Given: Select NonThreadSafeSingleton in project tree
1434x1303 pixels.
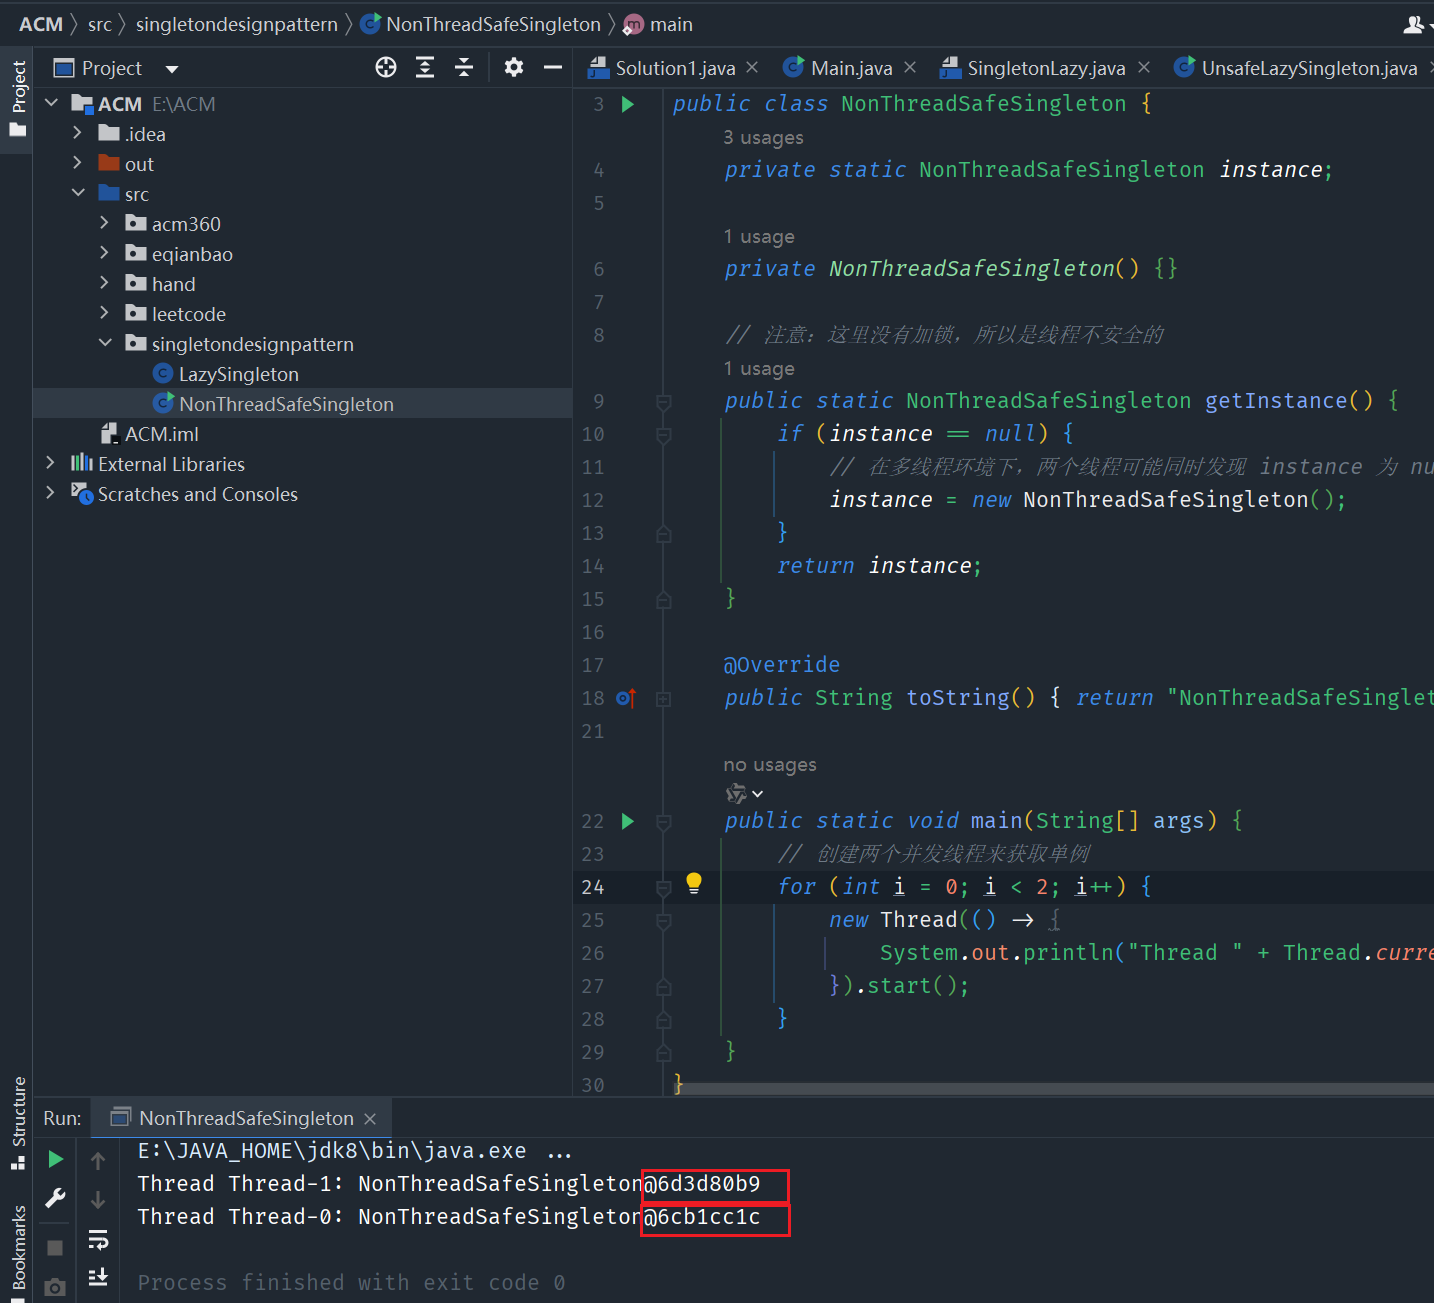Looking at the screenshot, I should pos(286,404).
